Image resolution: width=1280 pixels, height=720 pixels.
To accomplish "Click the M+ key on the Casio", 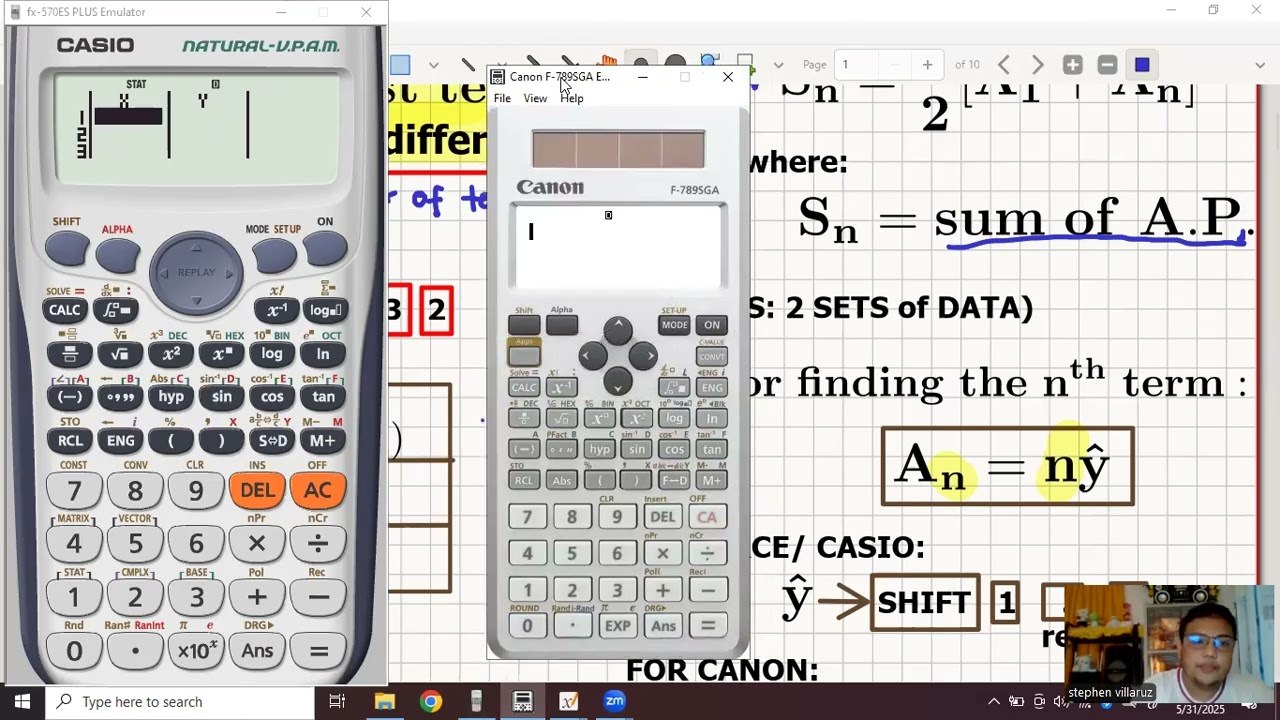I will coord(323,441).
